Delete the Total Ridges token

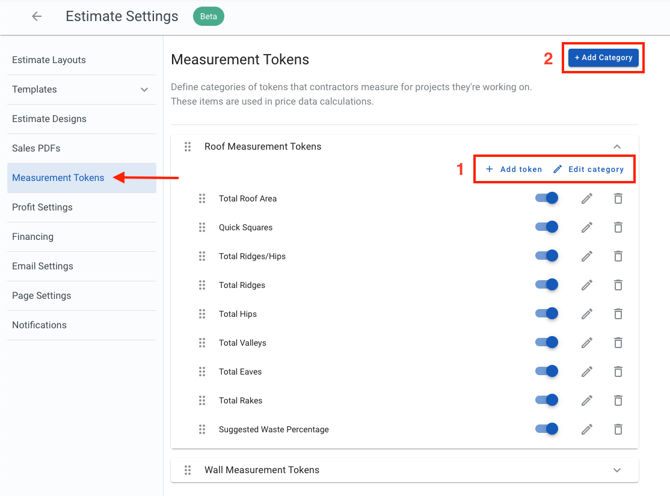coord(618,286)
